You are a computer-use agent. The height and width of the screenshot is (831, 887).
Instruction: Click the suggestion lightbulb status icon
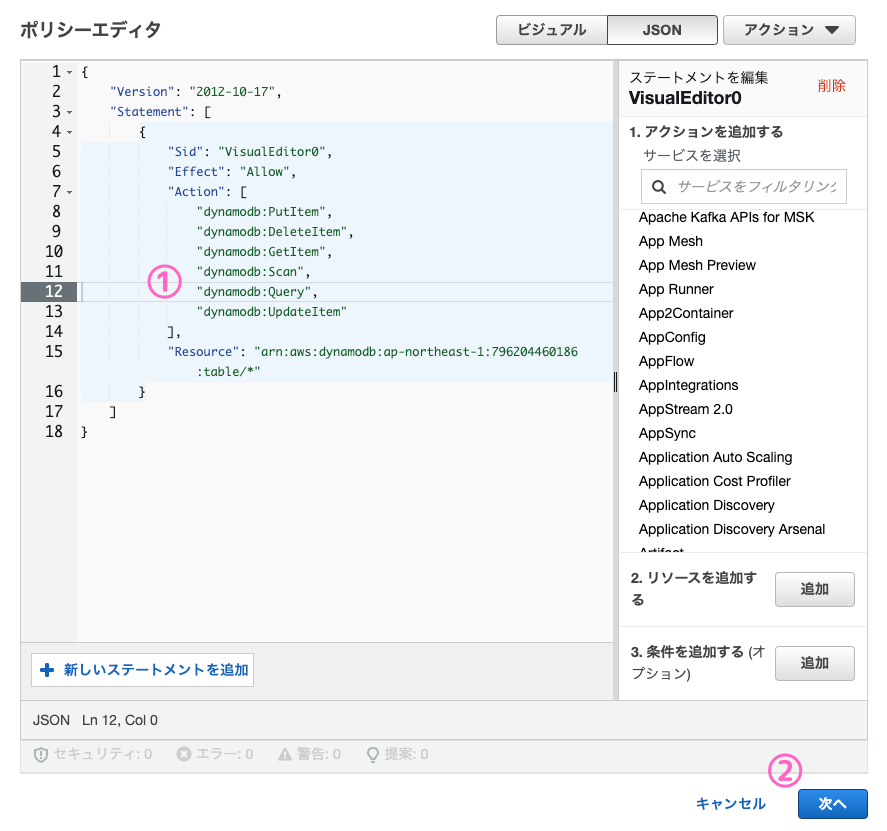tap(373, 755)
